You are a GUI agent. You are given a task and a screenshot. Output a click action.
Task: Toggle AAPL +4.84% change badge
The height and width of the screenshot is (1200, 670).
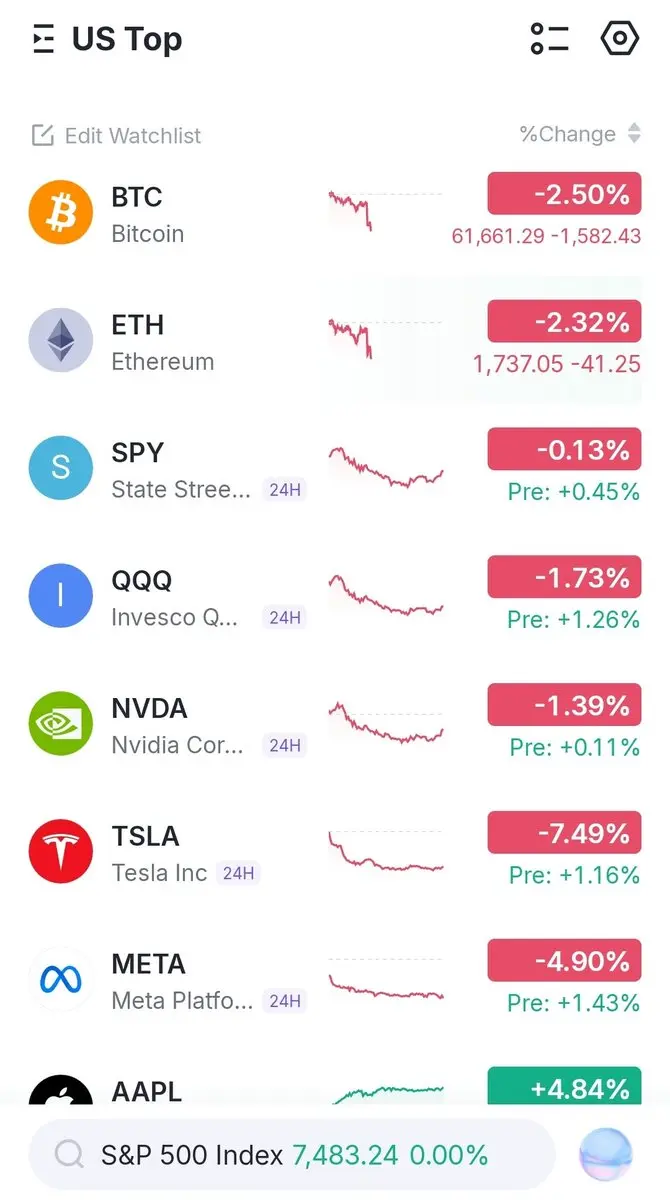click(564, 1087)
